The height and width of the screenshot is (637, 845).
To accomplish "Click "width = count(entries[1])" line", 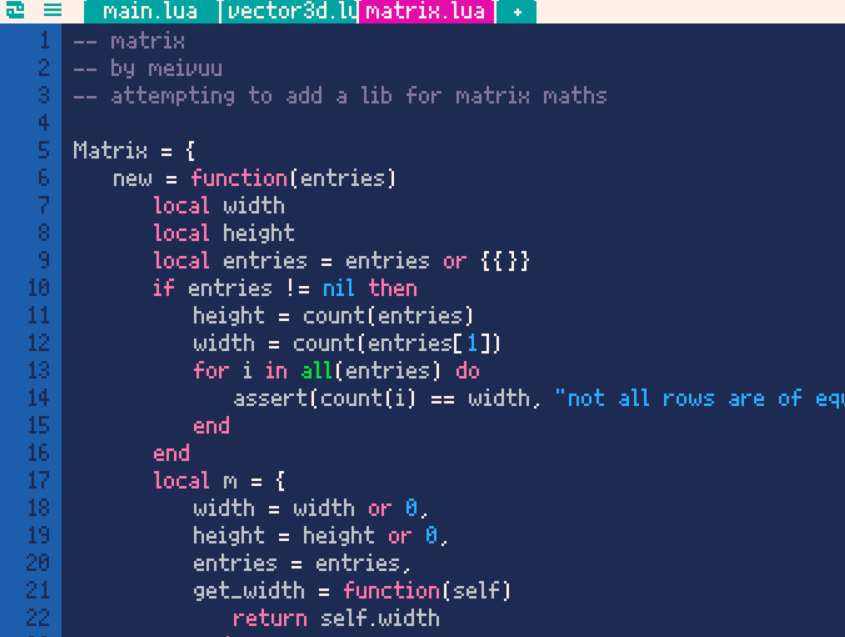I will (347, 343).
